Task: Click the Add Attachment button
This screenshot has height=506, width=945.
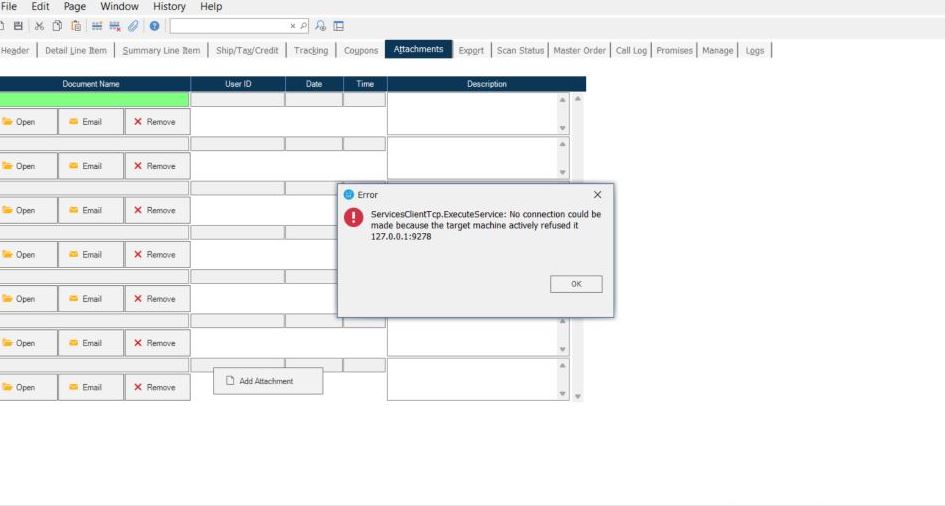Action: [x=267, y=381]
